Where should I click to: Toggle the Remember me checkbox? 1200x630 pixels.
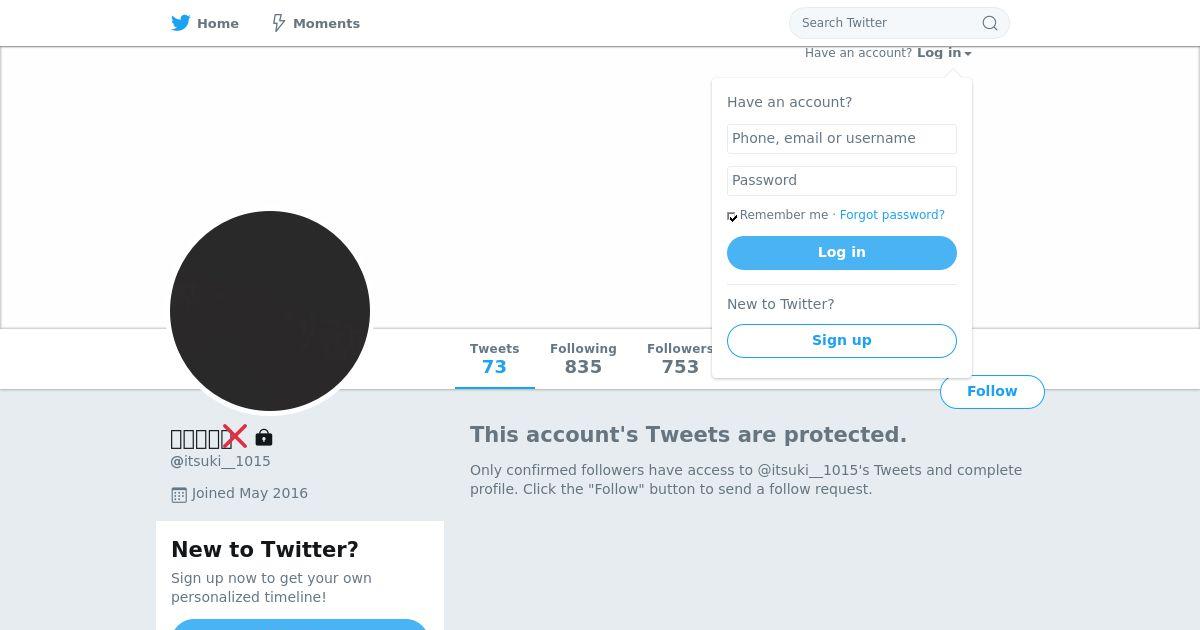733,216
